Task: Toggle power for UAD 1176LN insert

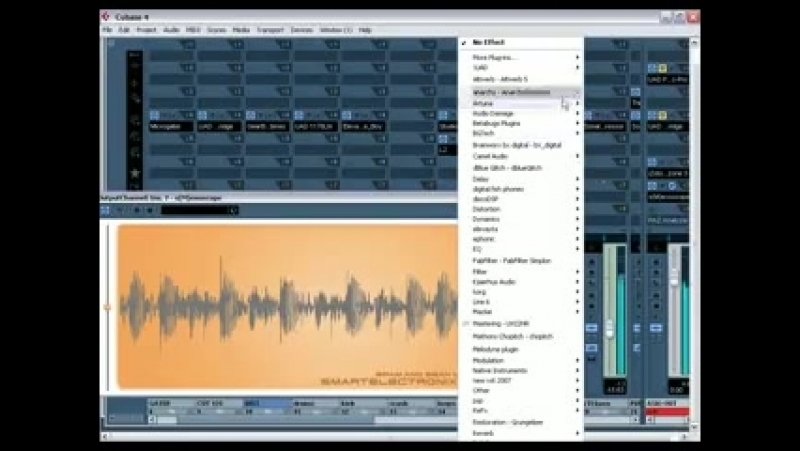Action: coord(299,115)
